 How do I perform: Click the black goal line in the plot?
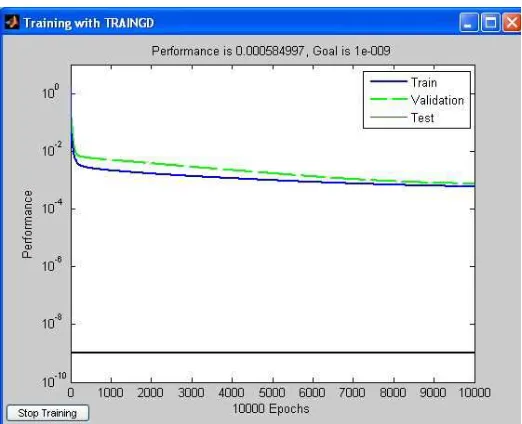[273, 352]
